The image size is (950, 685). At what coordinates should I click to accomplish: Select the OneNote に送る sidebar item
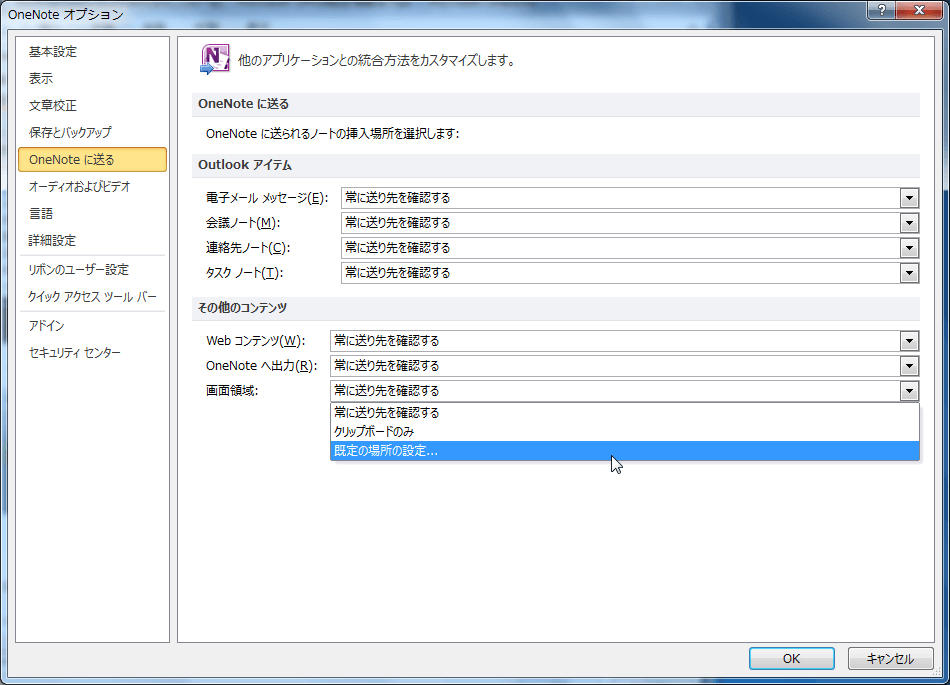coord(92,159)
